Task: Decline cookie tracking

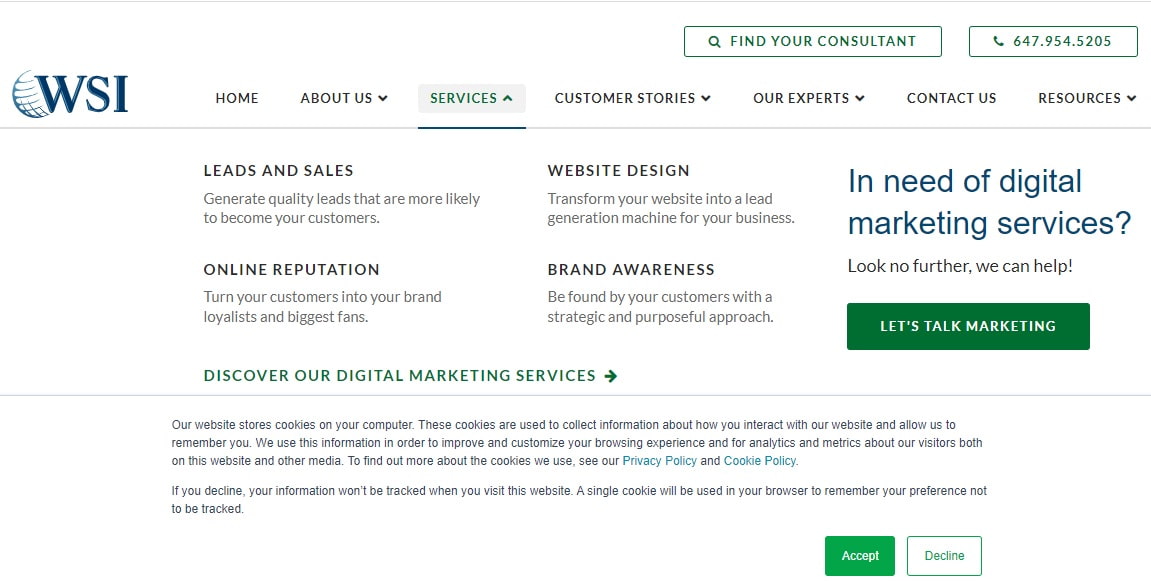Action: [944, 556]
